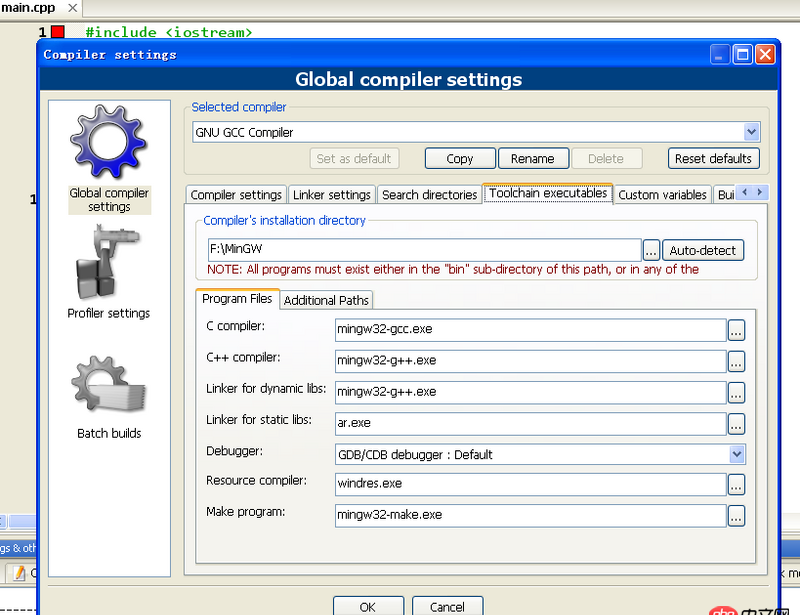800x615 pixels.
Task: Confirm settings with the OK button
Action: [368, 606]
